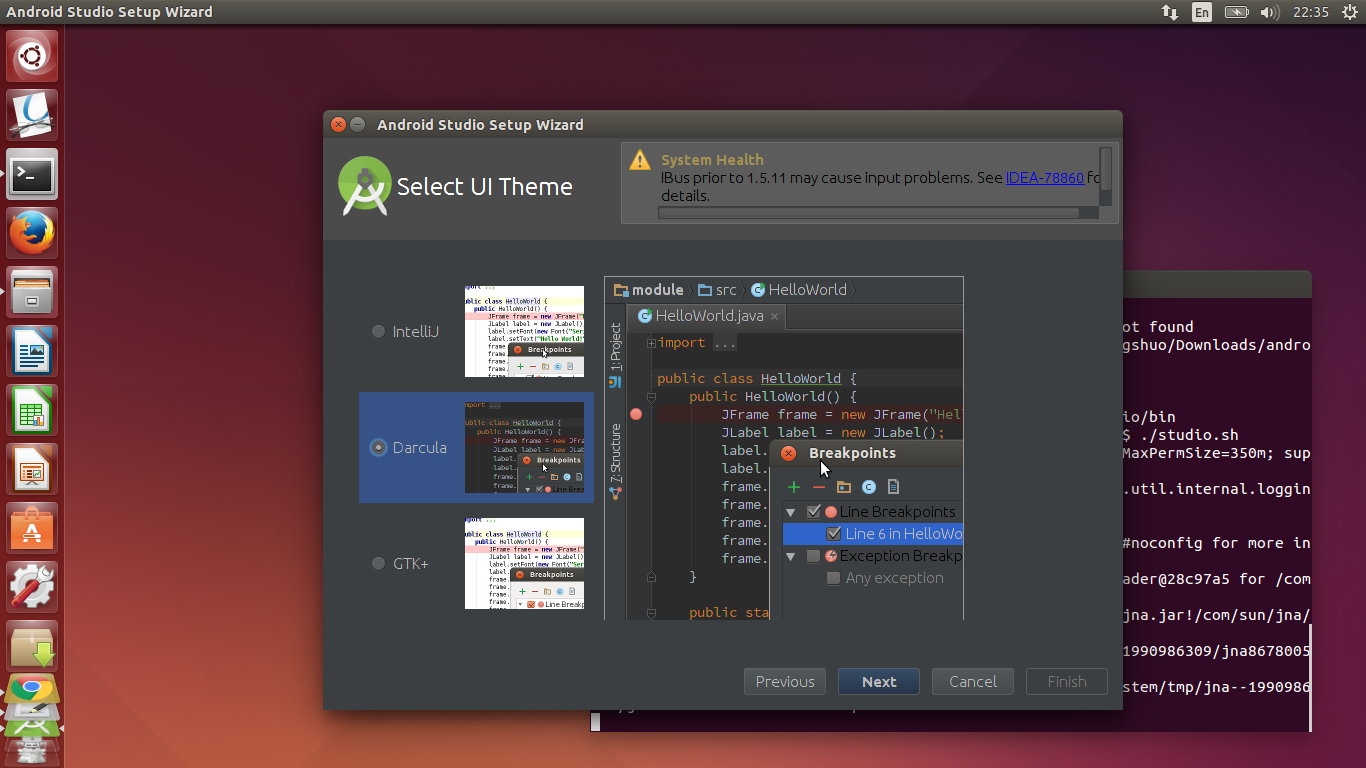Open LibreOffice Writer from the dock
This screenshot has height=768, width=1366.
coord(33,351)
